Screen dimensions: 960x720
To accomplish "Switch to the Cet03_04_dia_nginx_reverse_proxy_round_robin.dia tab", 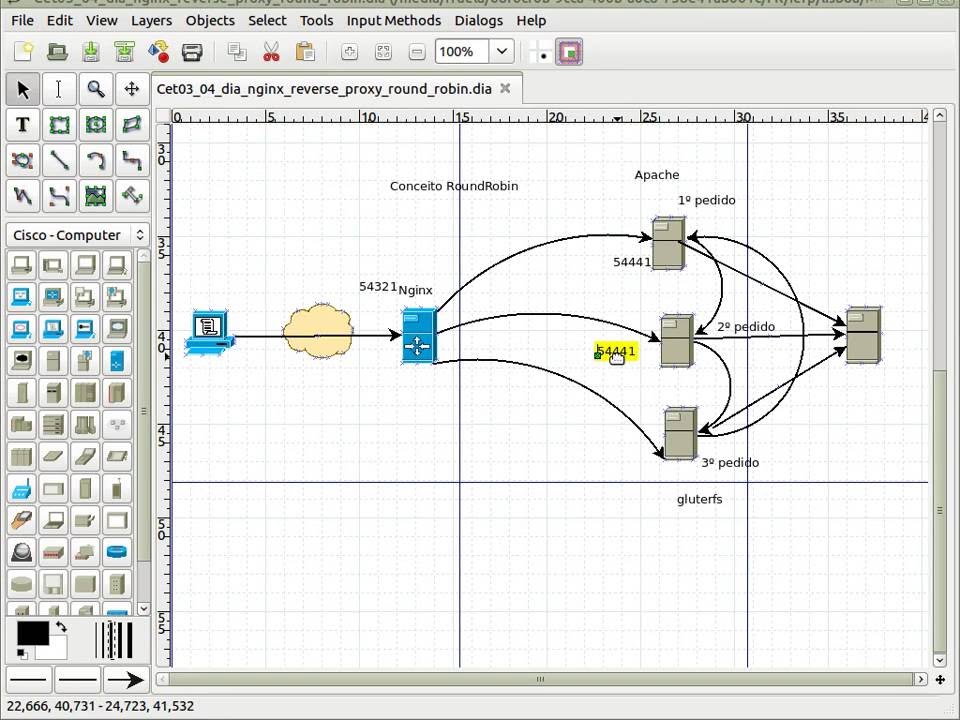I will tap(324, 89).
